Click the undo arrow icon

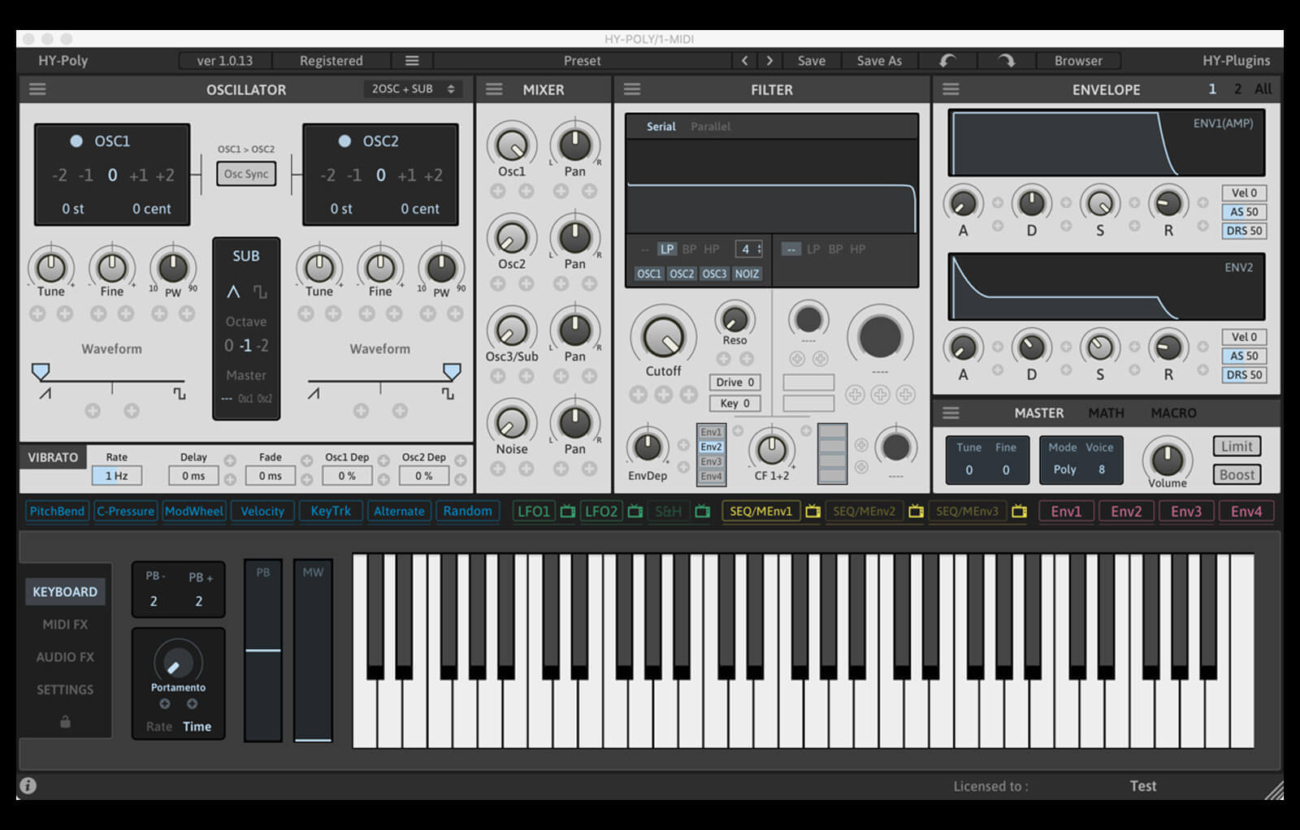pyautogui.click(x=948, y=61)
